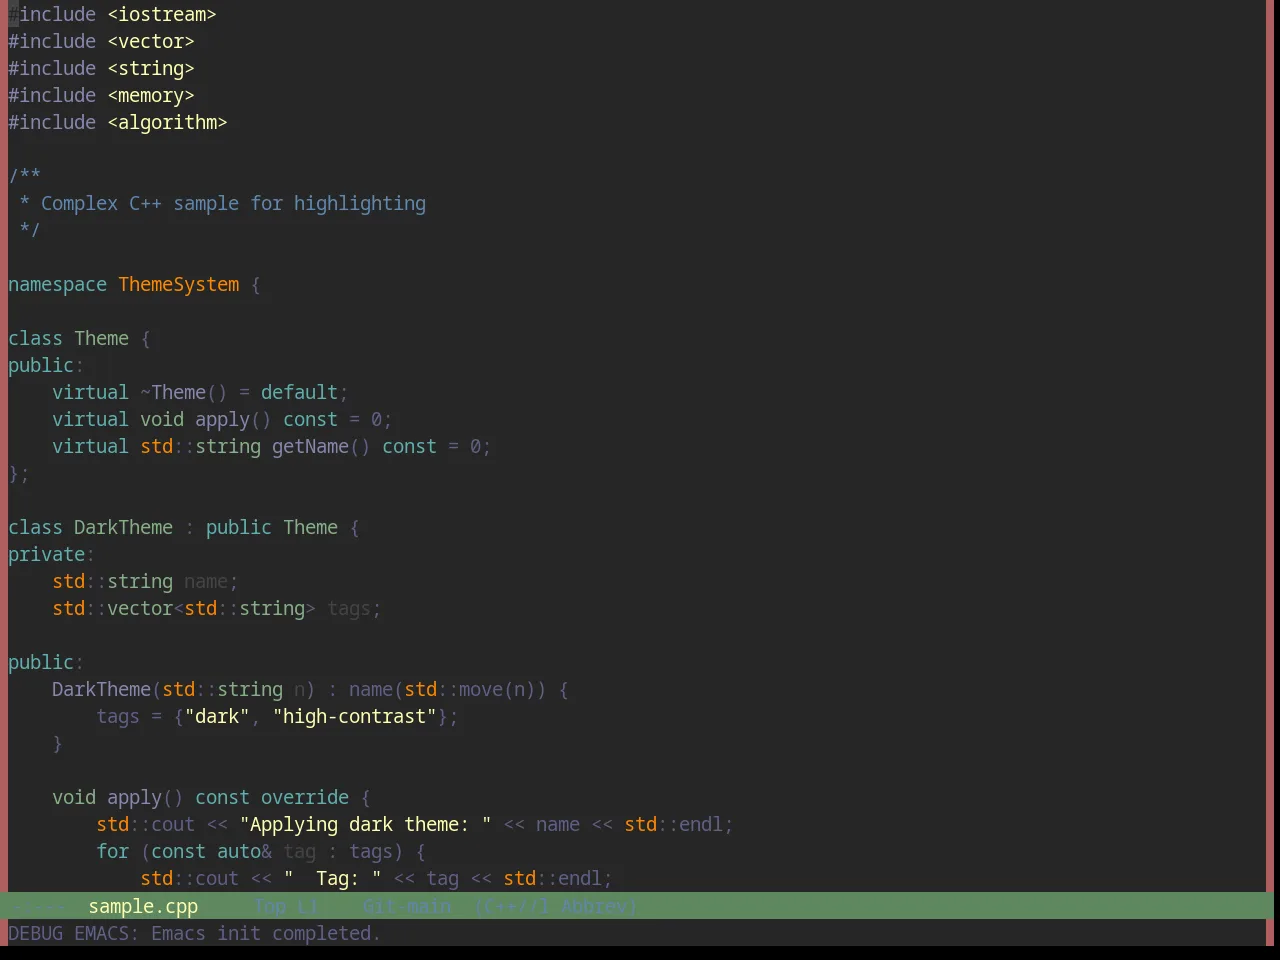
Task: Click the '<memory>' include header
Action: pos(151,95)
